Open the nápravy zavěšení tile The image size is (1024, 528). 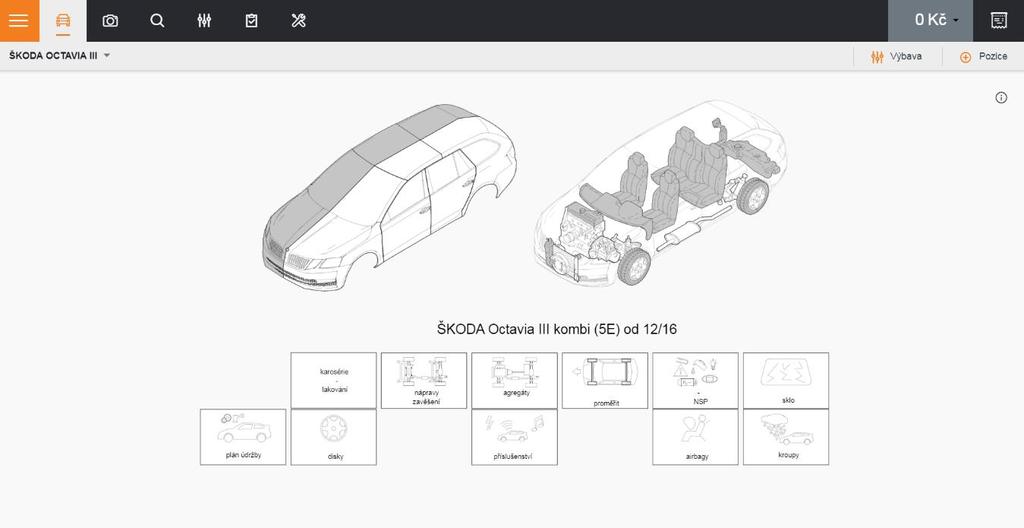pyautogui.click(x=424, y=380)
